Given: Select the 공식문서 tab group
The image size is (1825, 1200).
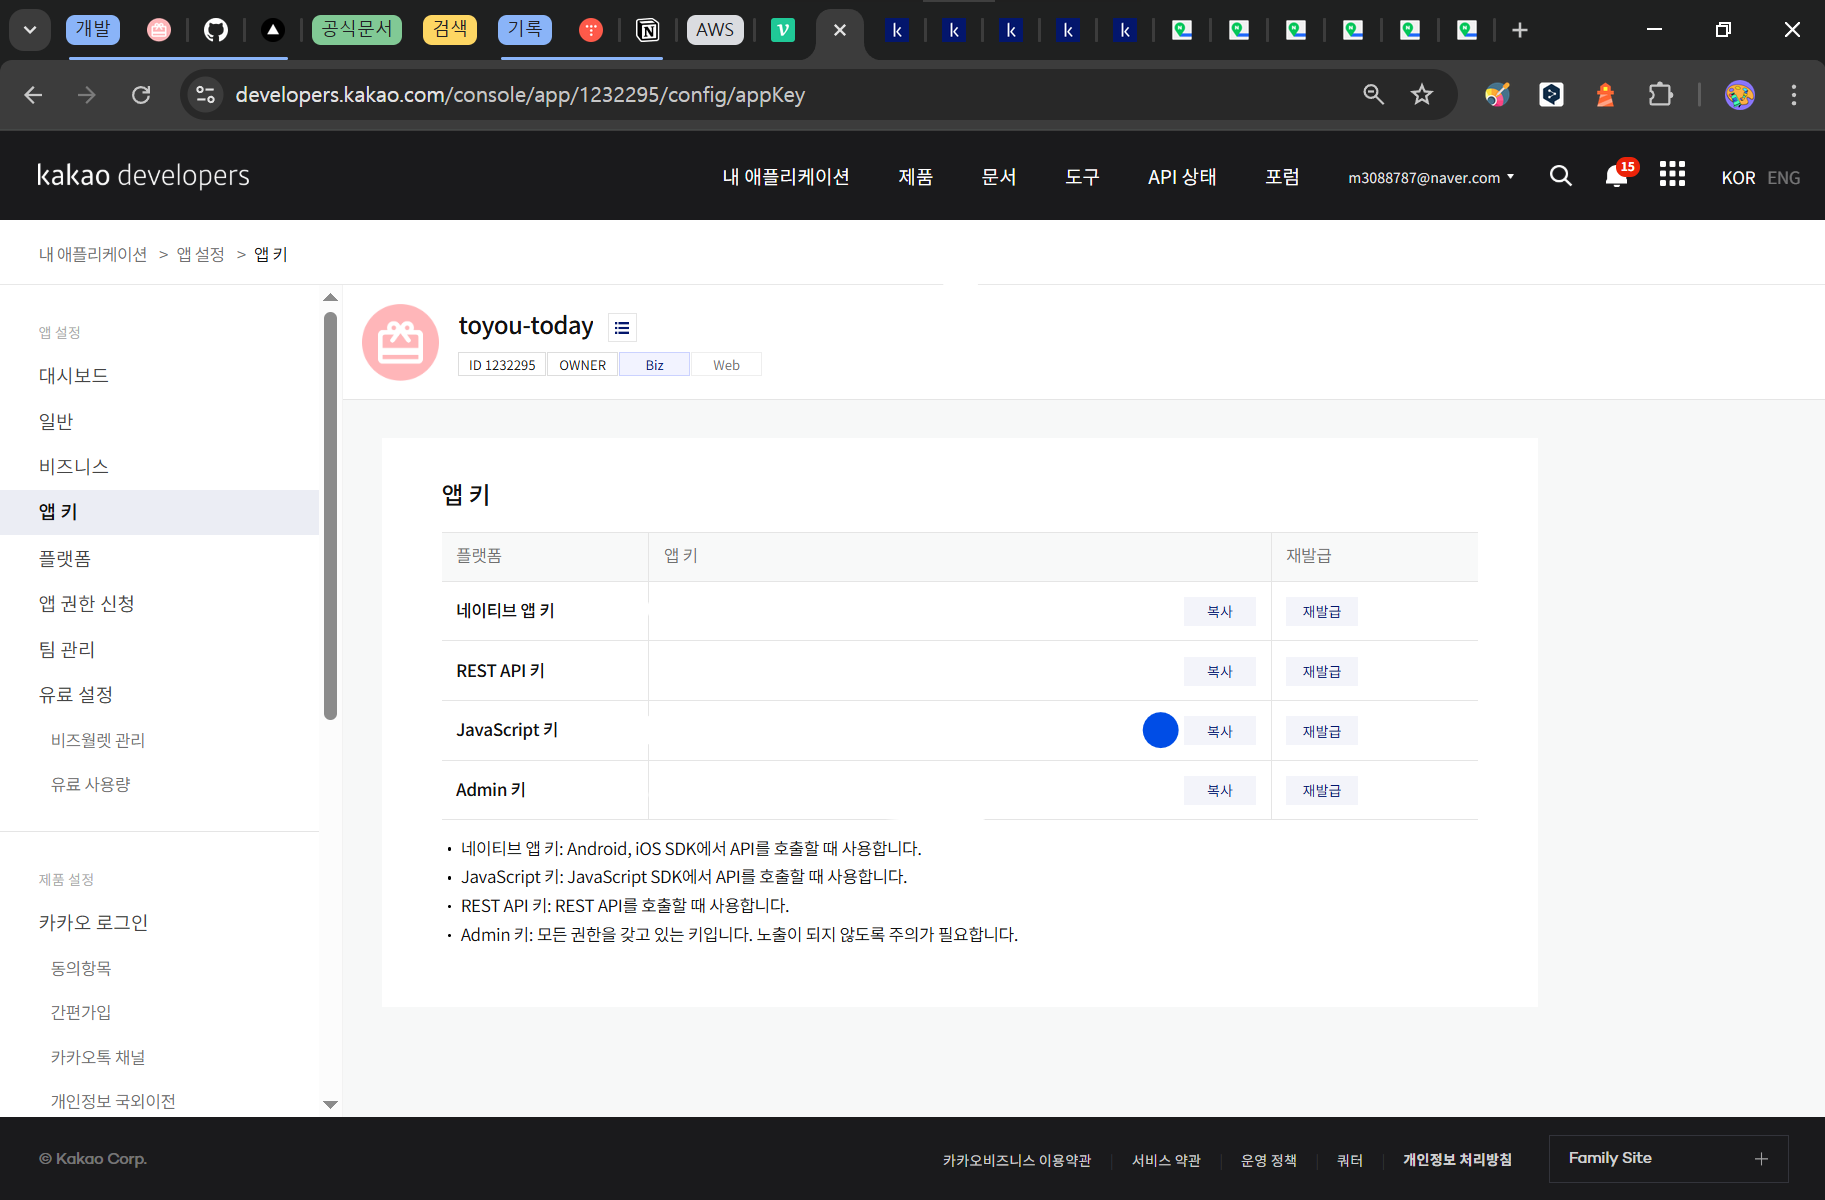Looking at the screenshot, I should tap(357, 29).
